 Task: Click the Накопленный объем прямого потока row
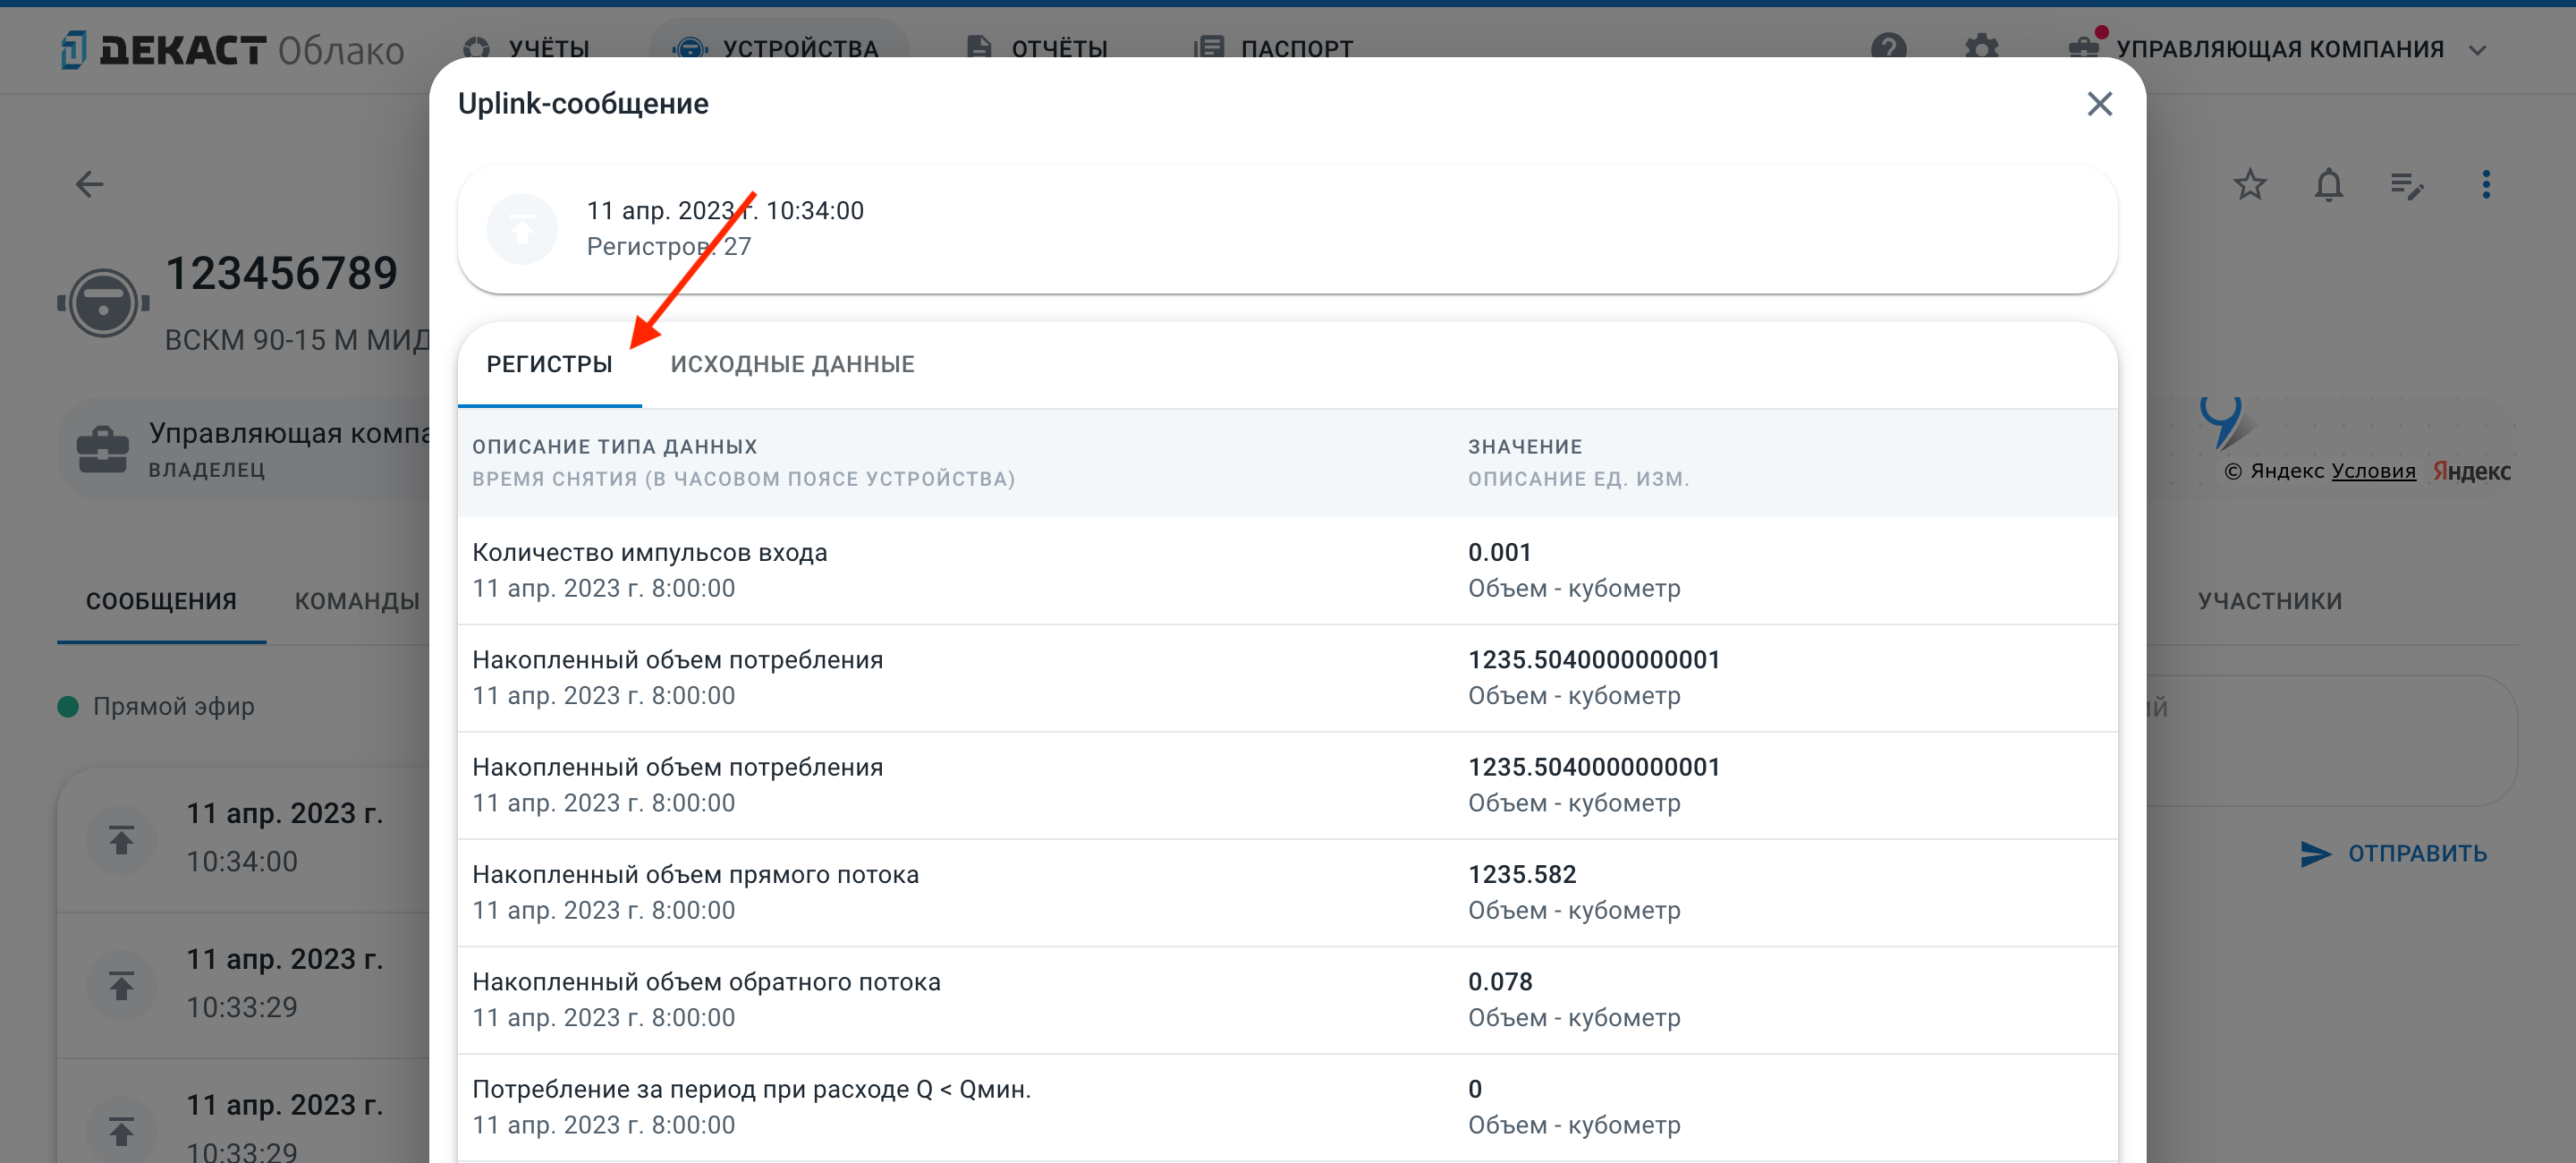[1287, 892]
